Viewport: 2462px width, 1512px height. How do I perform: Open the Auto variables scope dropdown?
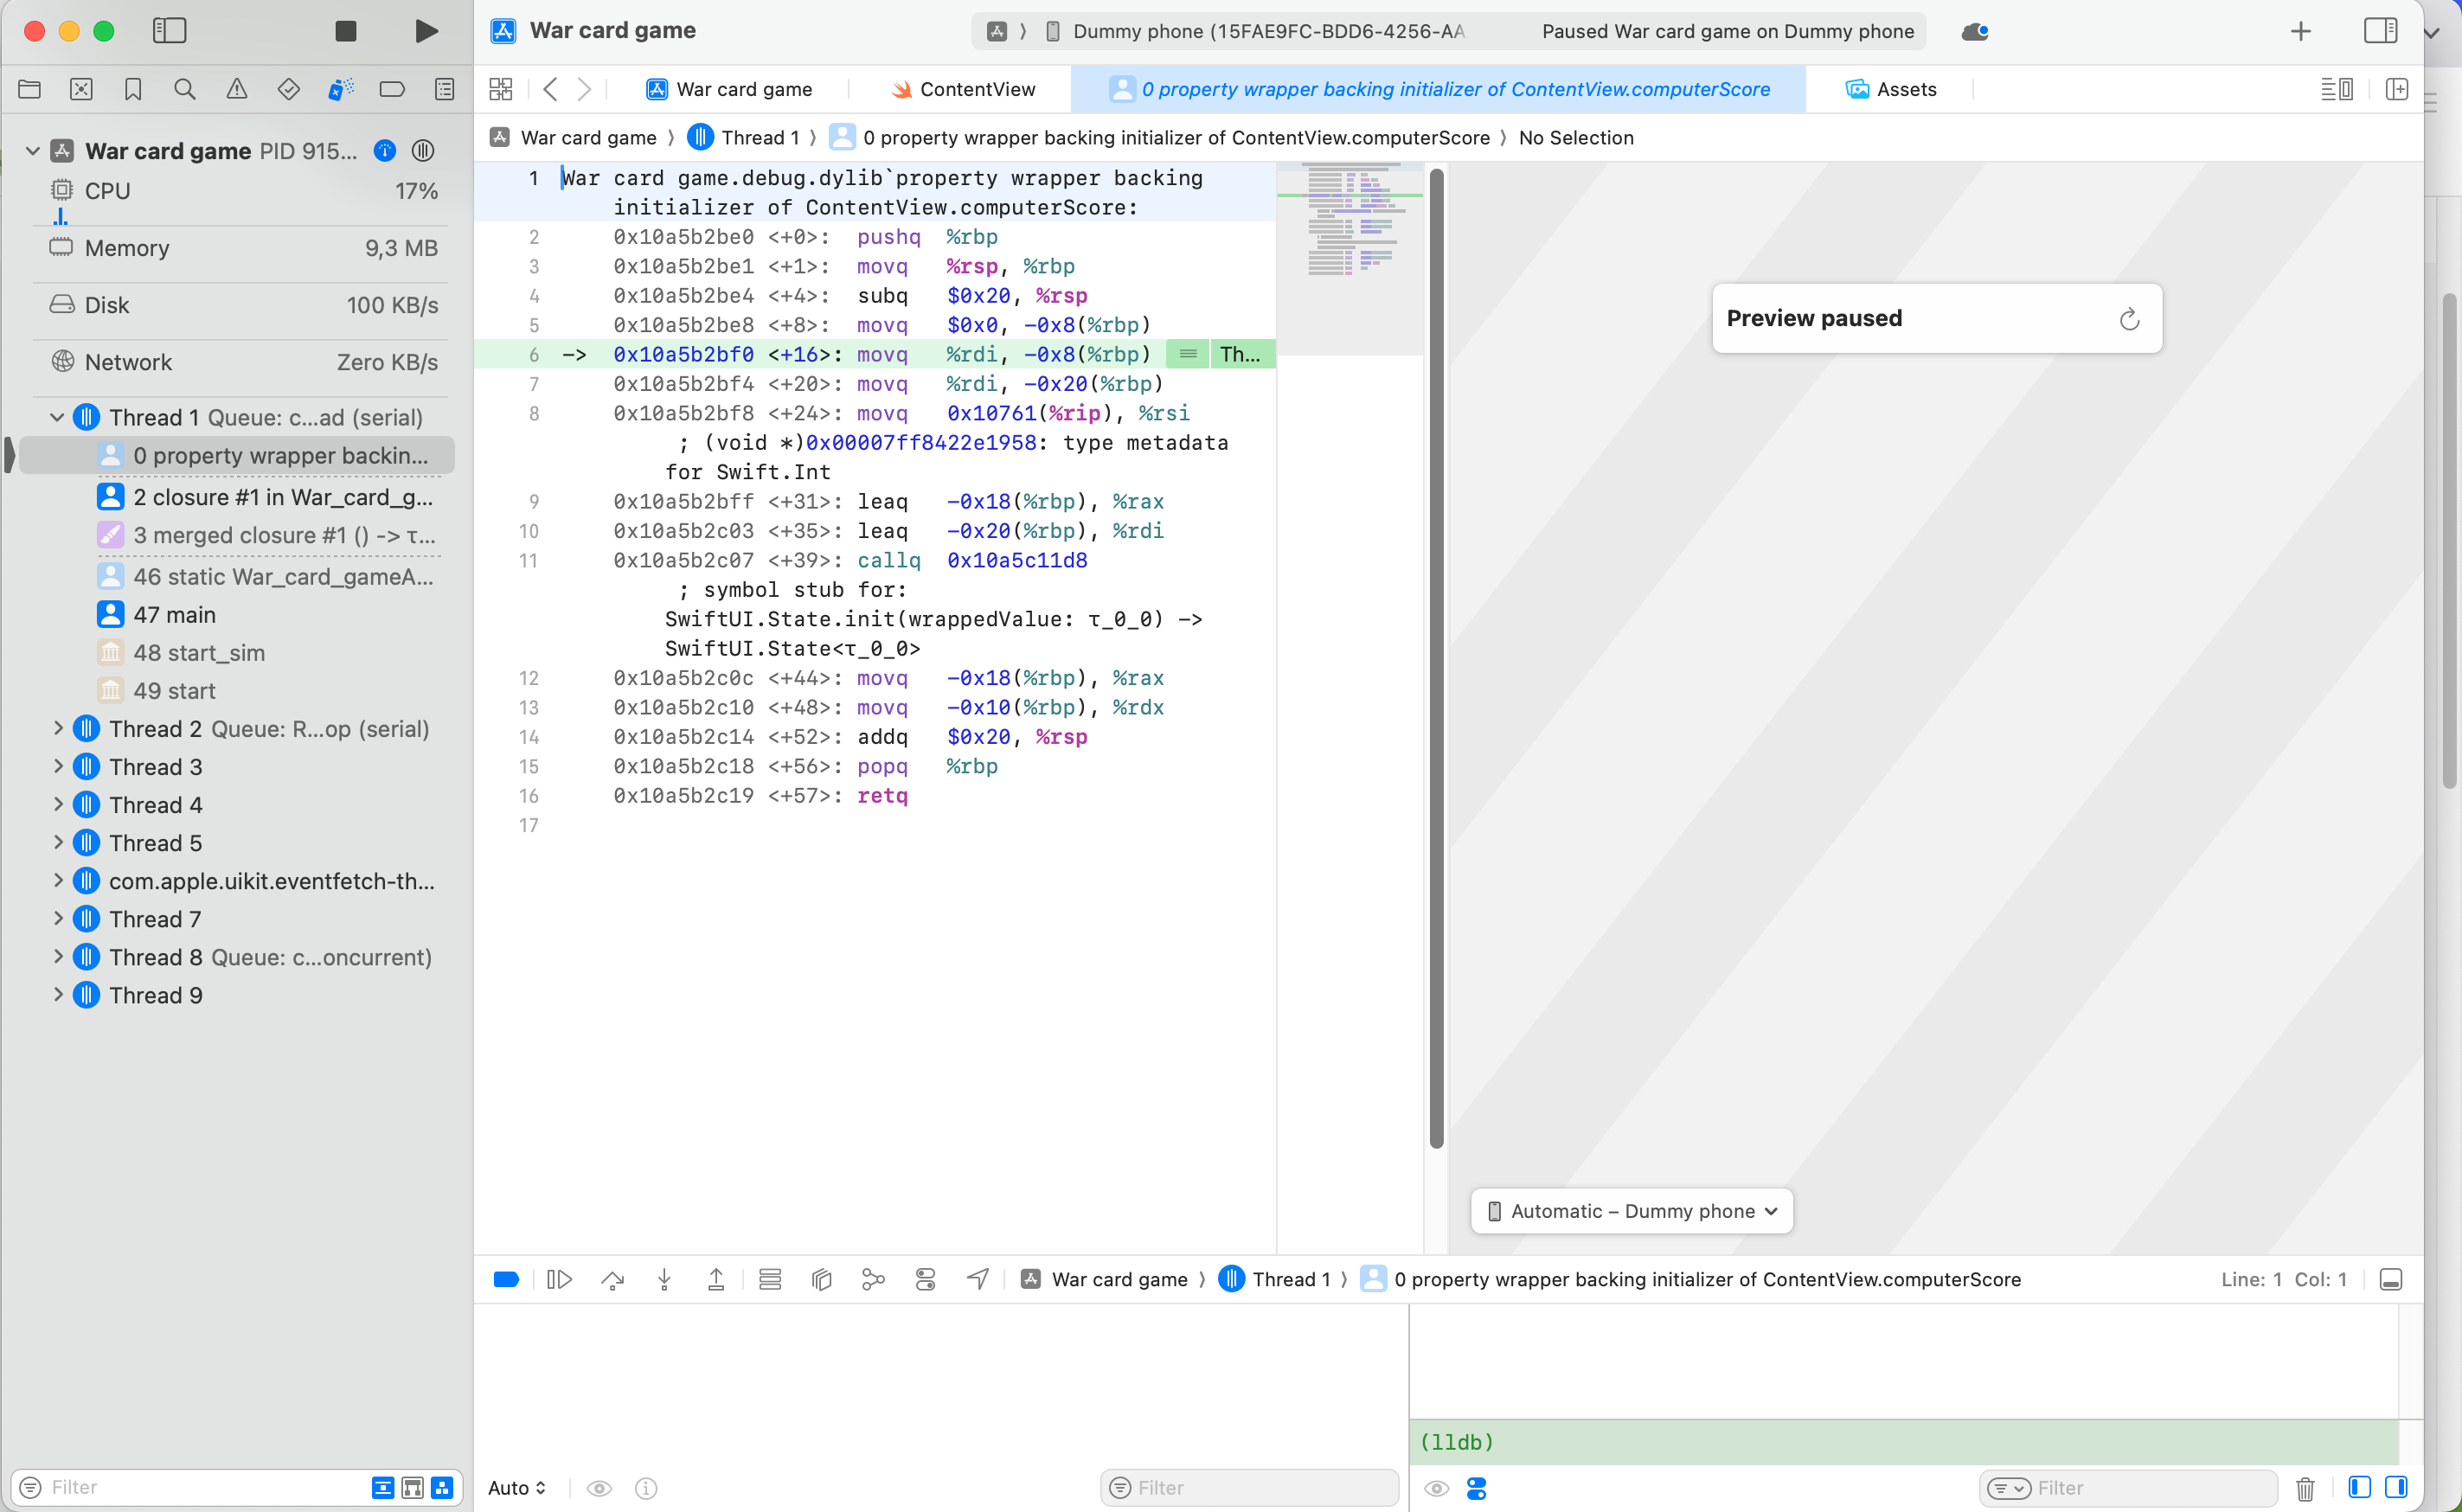(517, 1487)
